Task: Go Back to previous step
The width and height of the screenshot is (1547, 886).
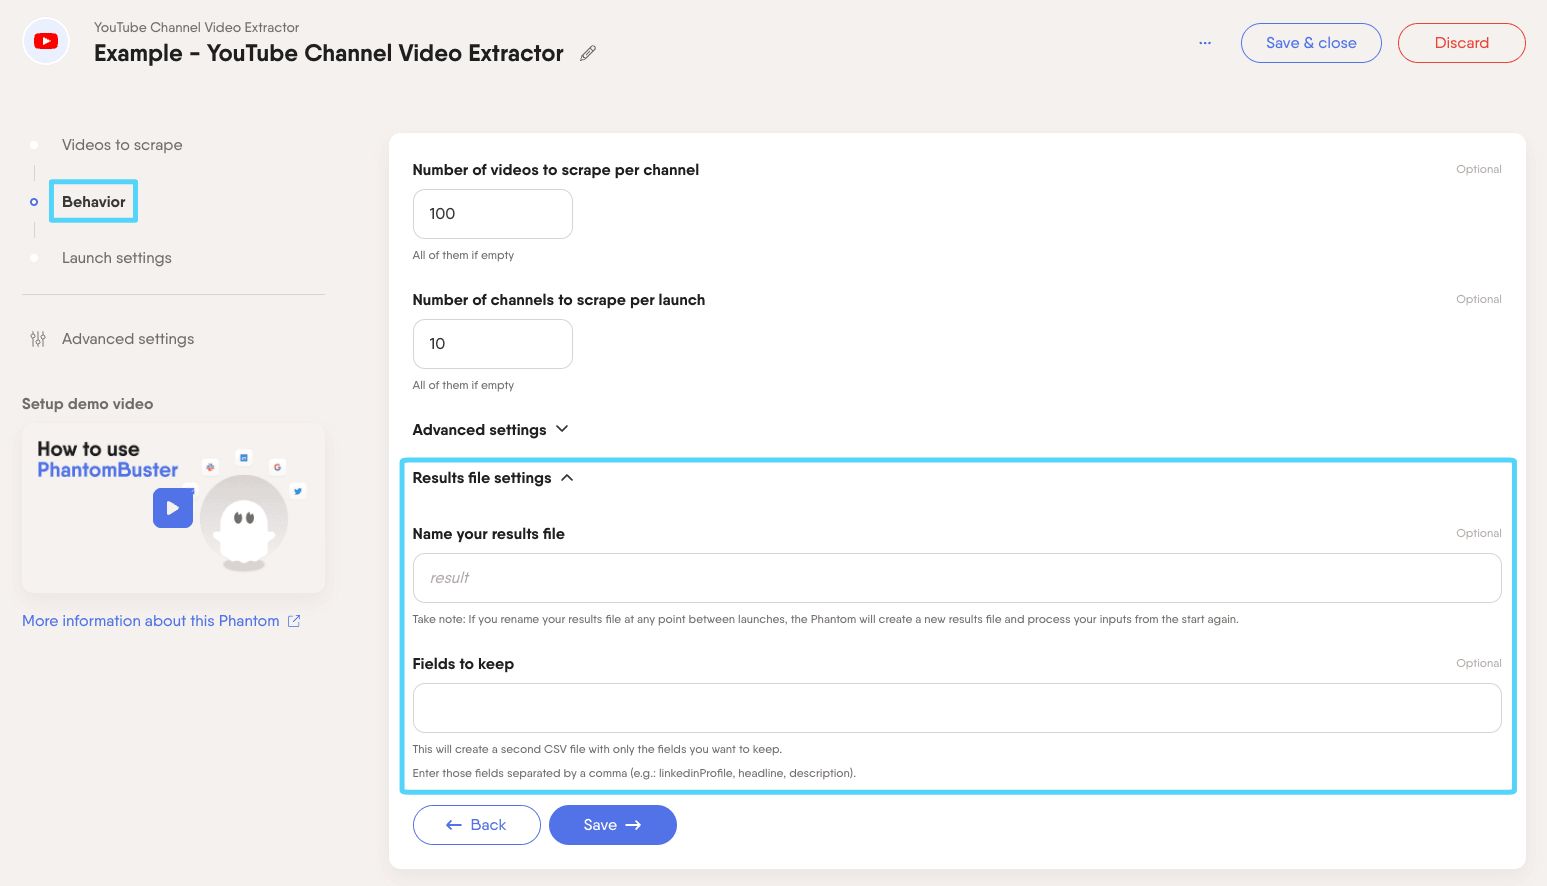Action: [x=476, y=825]
